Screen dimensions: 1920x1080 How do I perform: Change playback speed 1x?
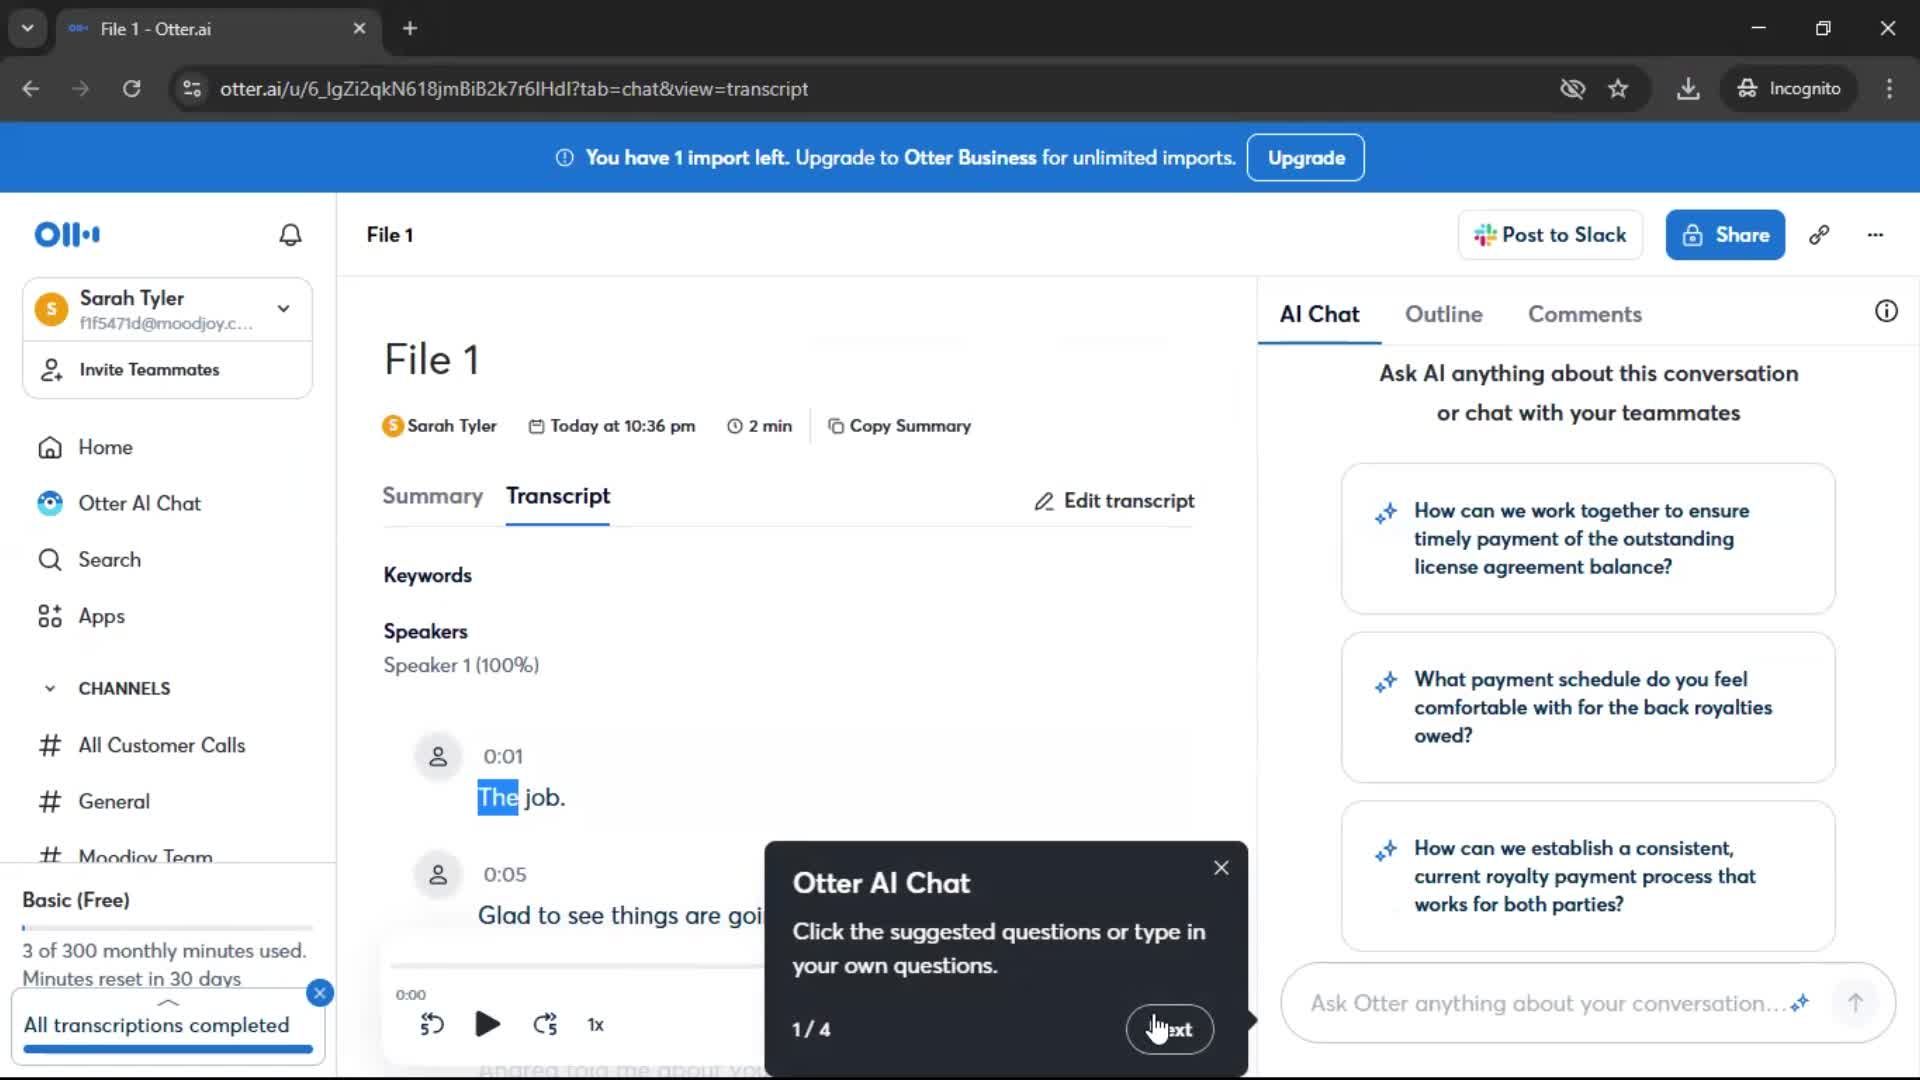coord(595,1025)
